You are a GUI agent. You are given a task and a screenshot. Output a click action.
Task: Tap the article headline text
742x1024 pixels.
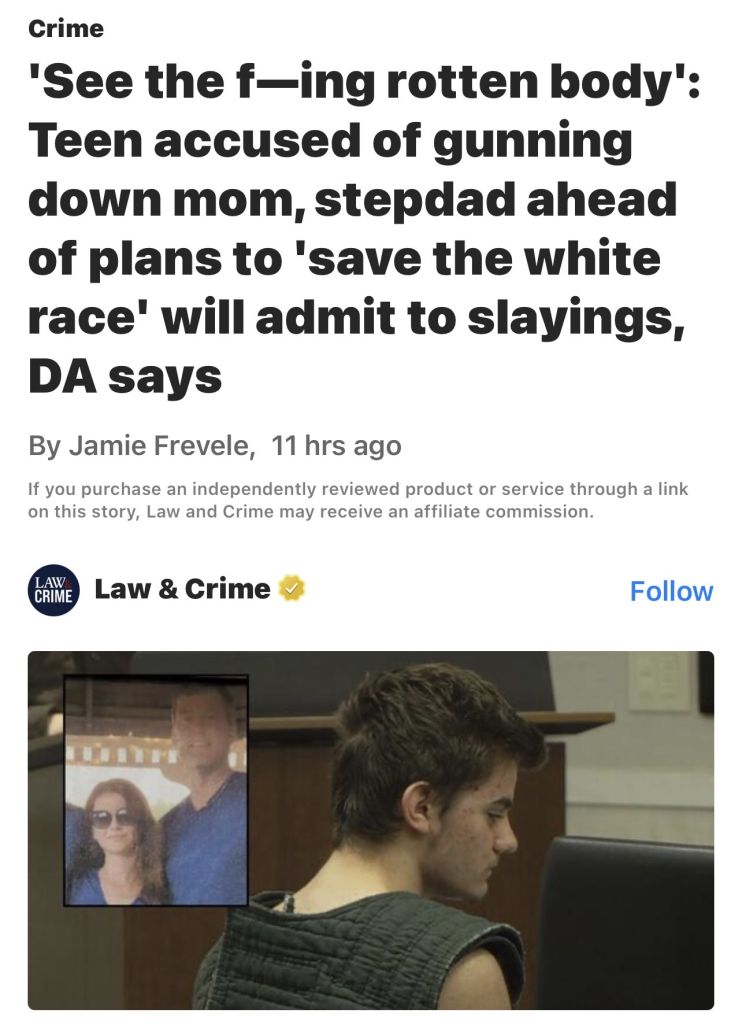364,228
